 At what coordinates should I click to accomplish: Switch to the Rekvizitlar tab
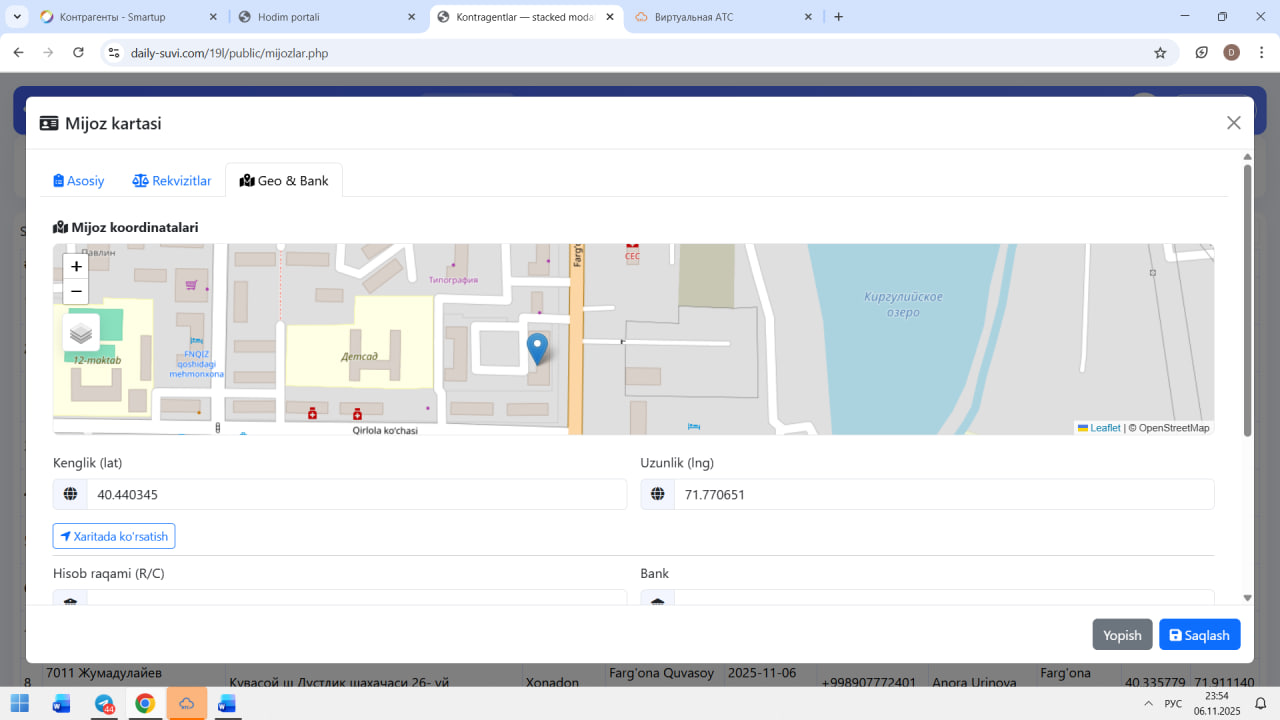(172, 181)
